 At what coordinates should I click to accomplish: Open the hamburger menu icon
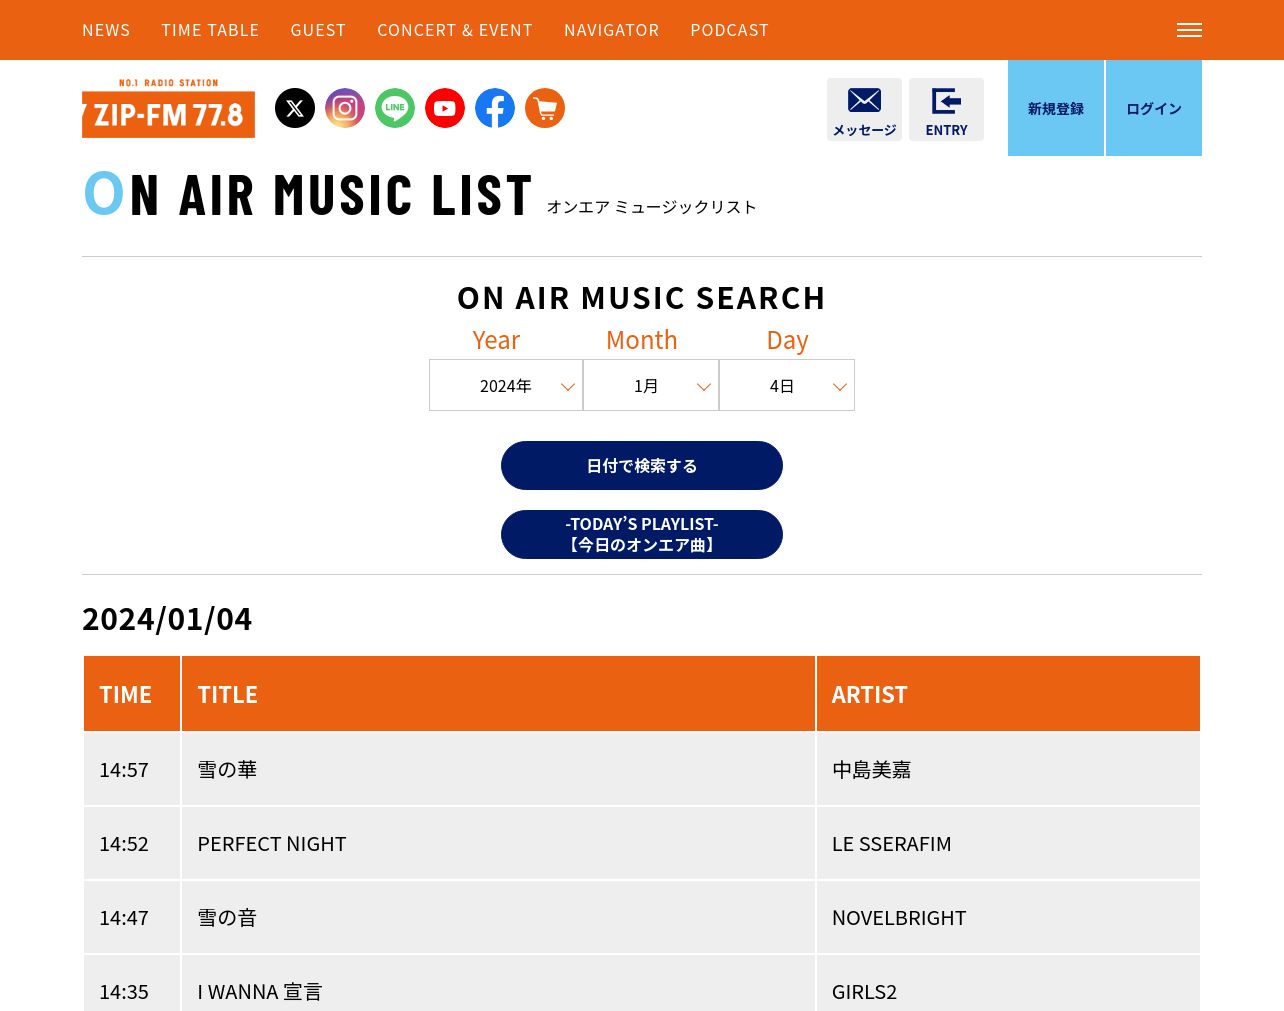[1189, 30]
